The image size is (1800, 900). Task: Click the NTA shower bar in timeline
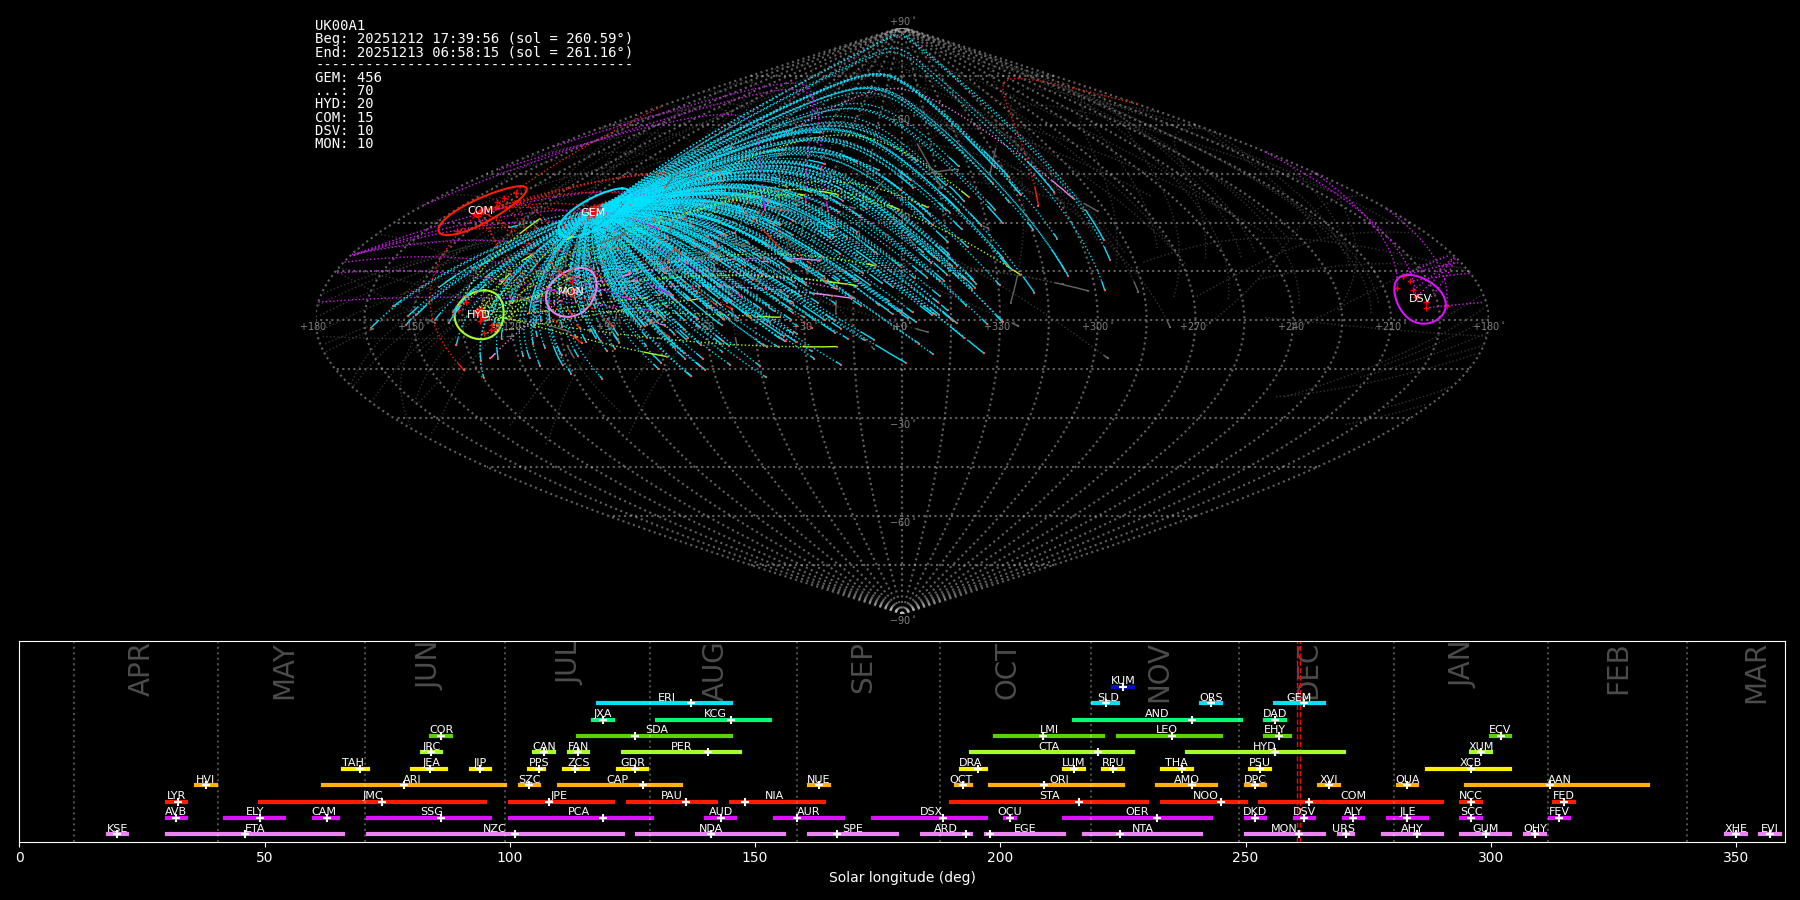(x=1142, y=834)
